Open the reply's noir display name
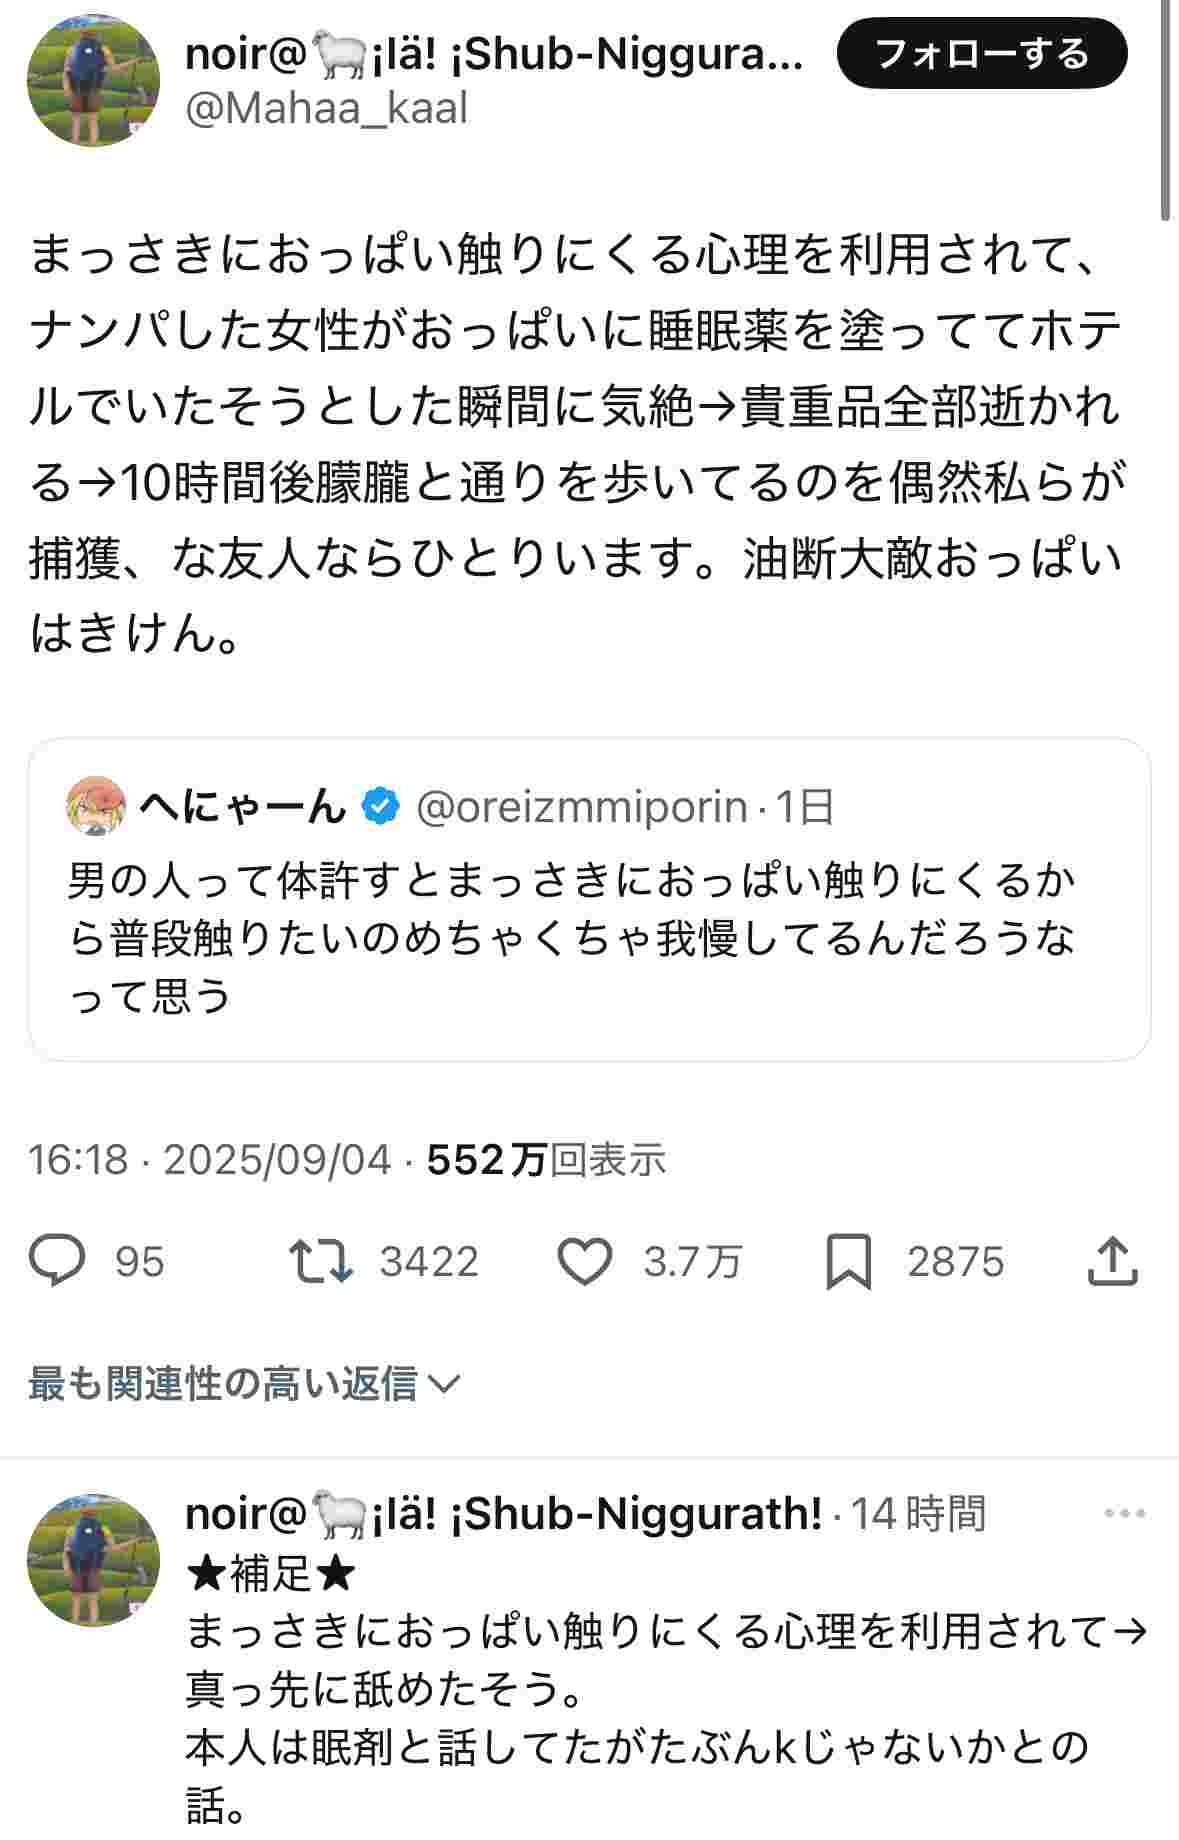The width and height of the screenshot is (1179, 1841). point(503,1513)
